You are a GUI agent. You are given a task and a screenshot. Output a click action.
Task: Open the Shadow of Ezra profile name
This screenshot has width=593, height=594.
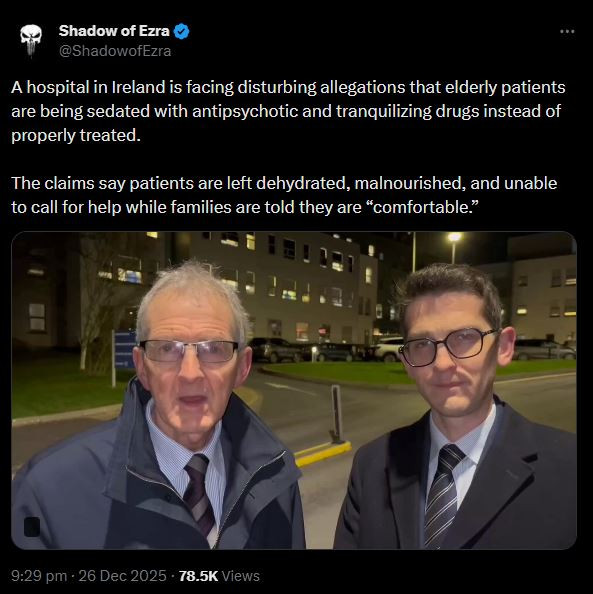pyautogui.click(x=114, y=31)
